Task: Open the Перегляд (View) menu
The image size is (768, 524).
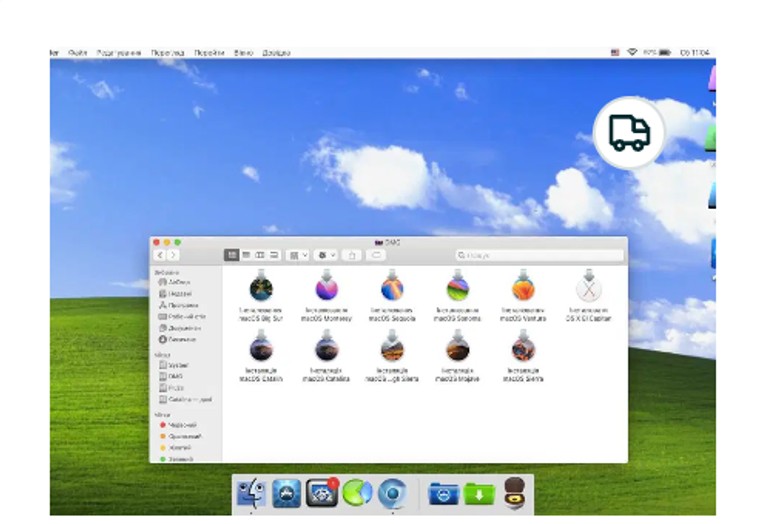Action: [168, 52]
